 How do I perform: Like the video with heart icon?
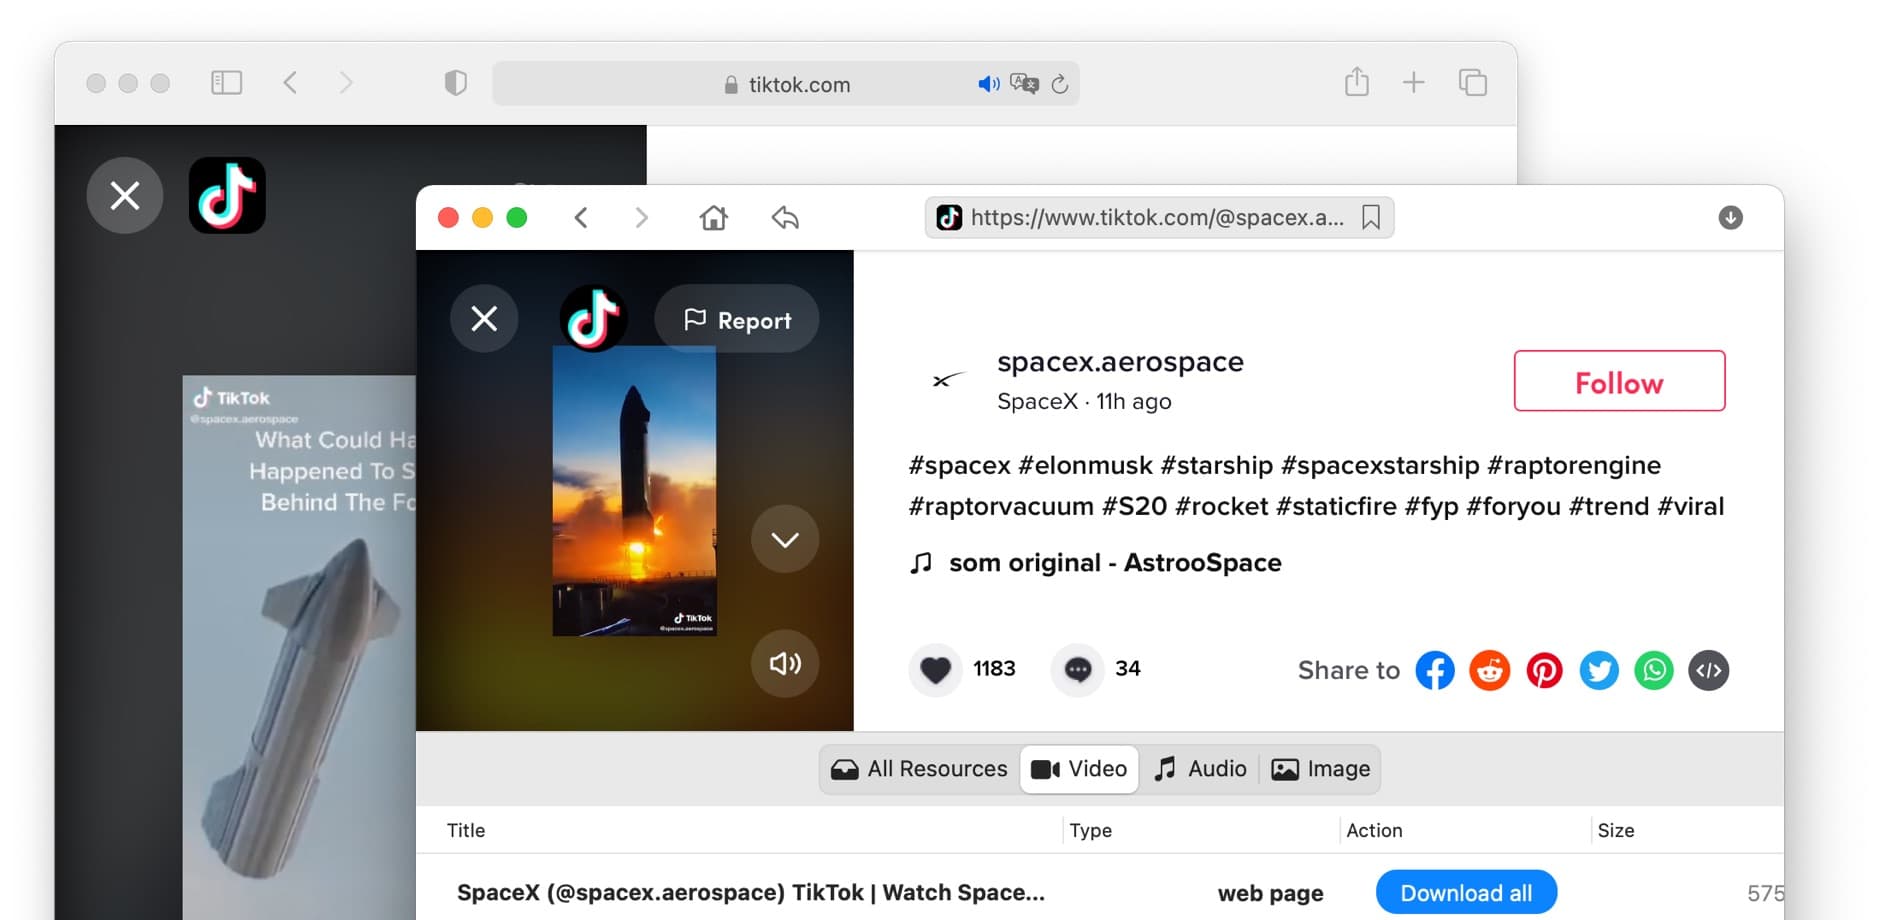click(935, 669)
